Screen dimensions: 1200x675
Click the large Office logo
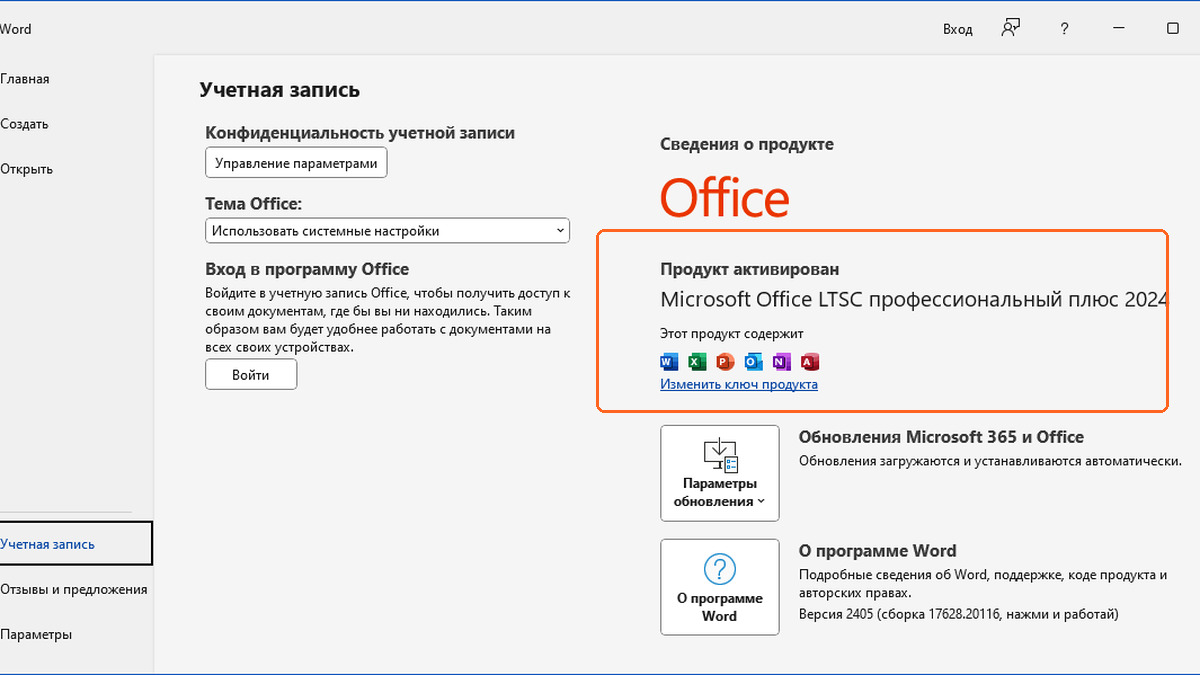tap(725, 198)
